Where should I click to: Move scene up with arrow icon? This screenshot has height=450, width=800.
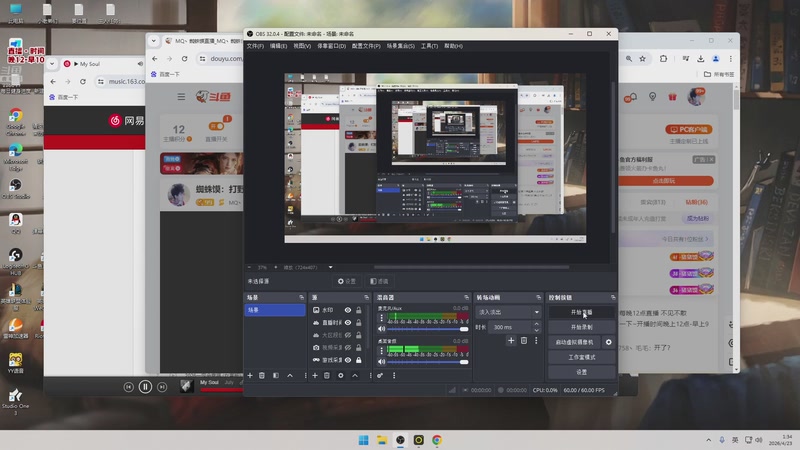(x=290, y=376)
